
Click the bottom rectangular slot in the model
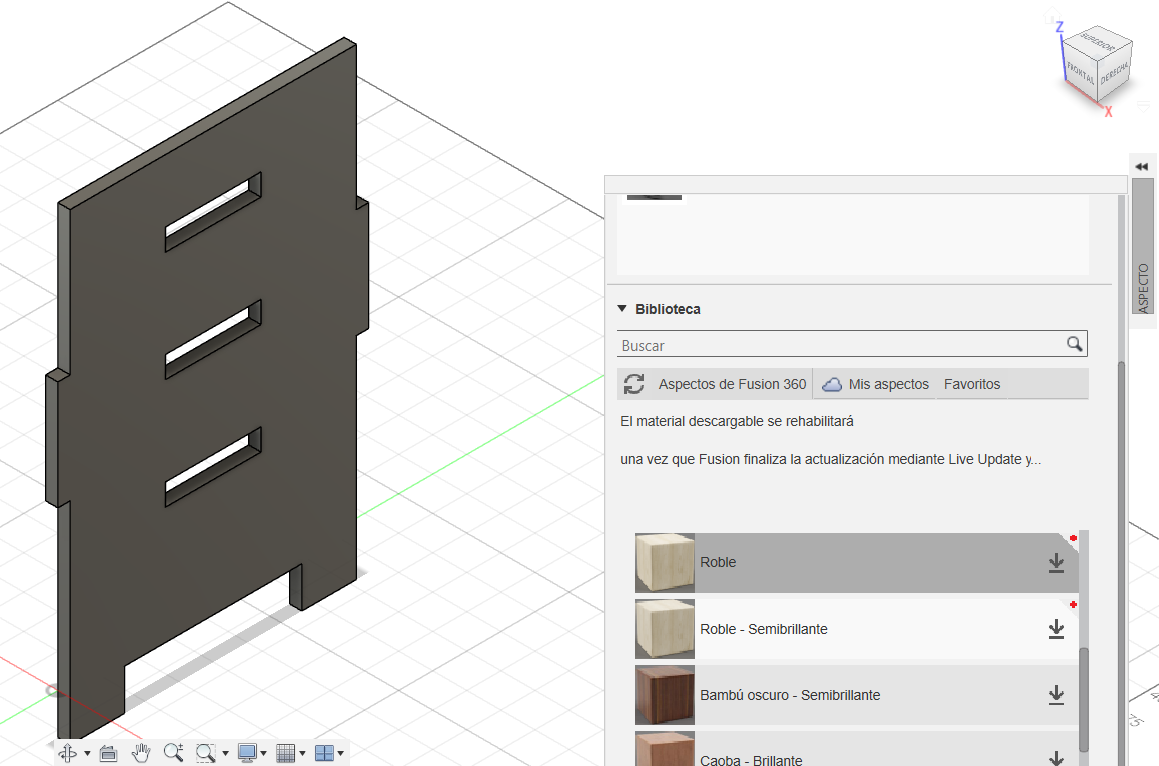[213, 467]
